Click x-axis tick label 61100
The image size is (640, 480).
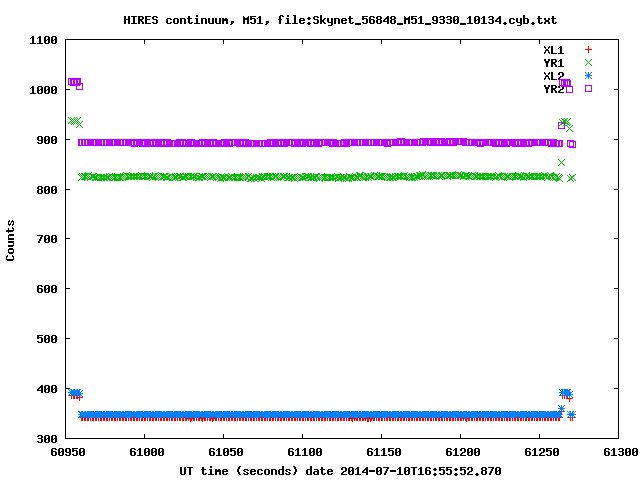304,452
